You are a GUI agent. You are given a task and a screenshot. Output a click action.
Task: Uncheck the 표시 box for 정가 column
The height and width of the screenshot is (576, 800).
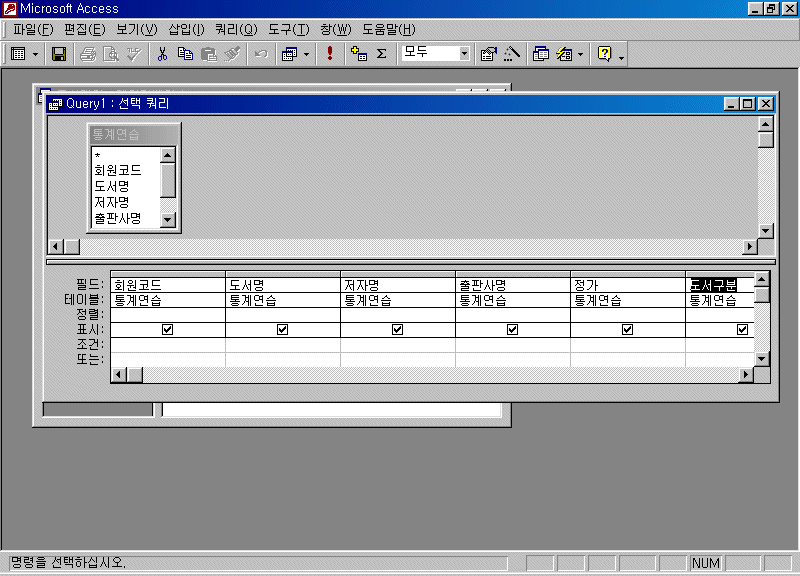pos(628,330)
